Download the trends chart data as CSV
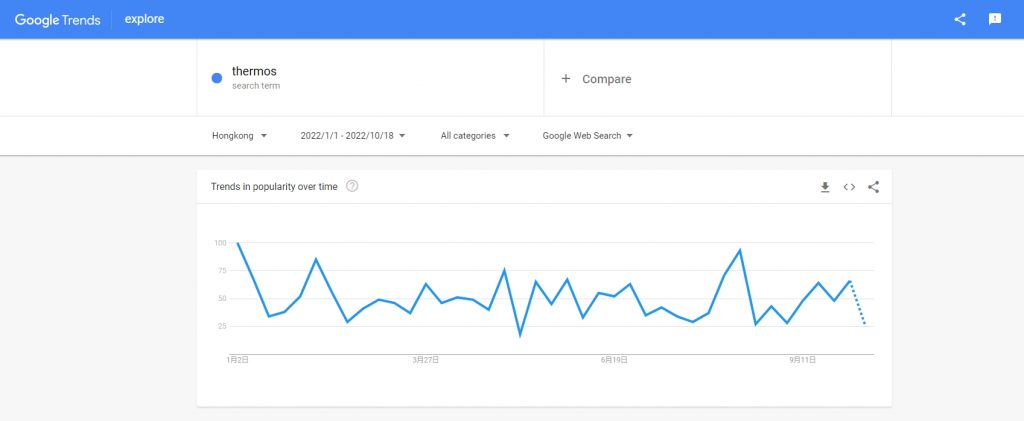 click(825, 187)
